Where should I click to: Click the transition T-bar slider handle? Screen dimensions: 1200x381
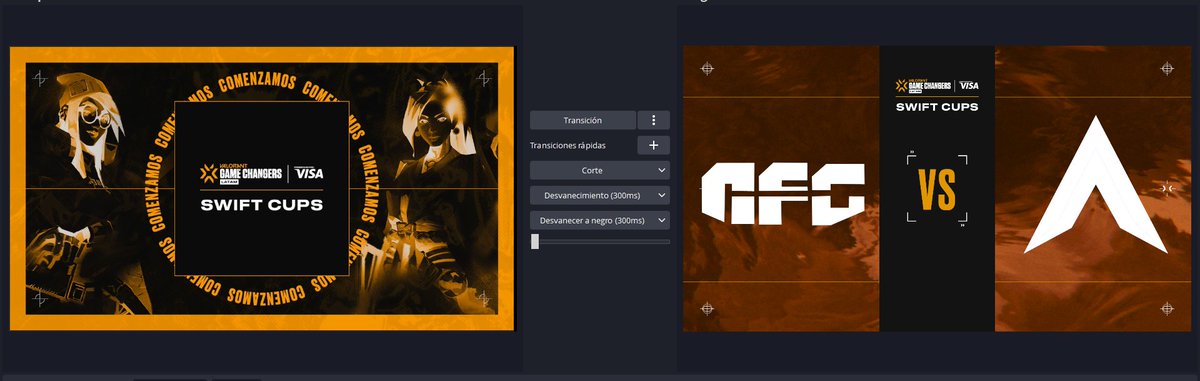535,241
